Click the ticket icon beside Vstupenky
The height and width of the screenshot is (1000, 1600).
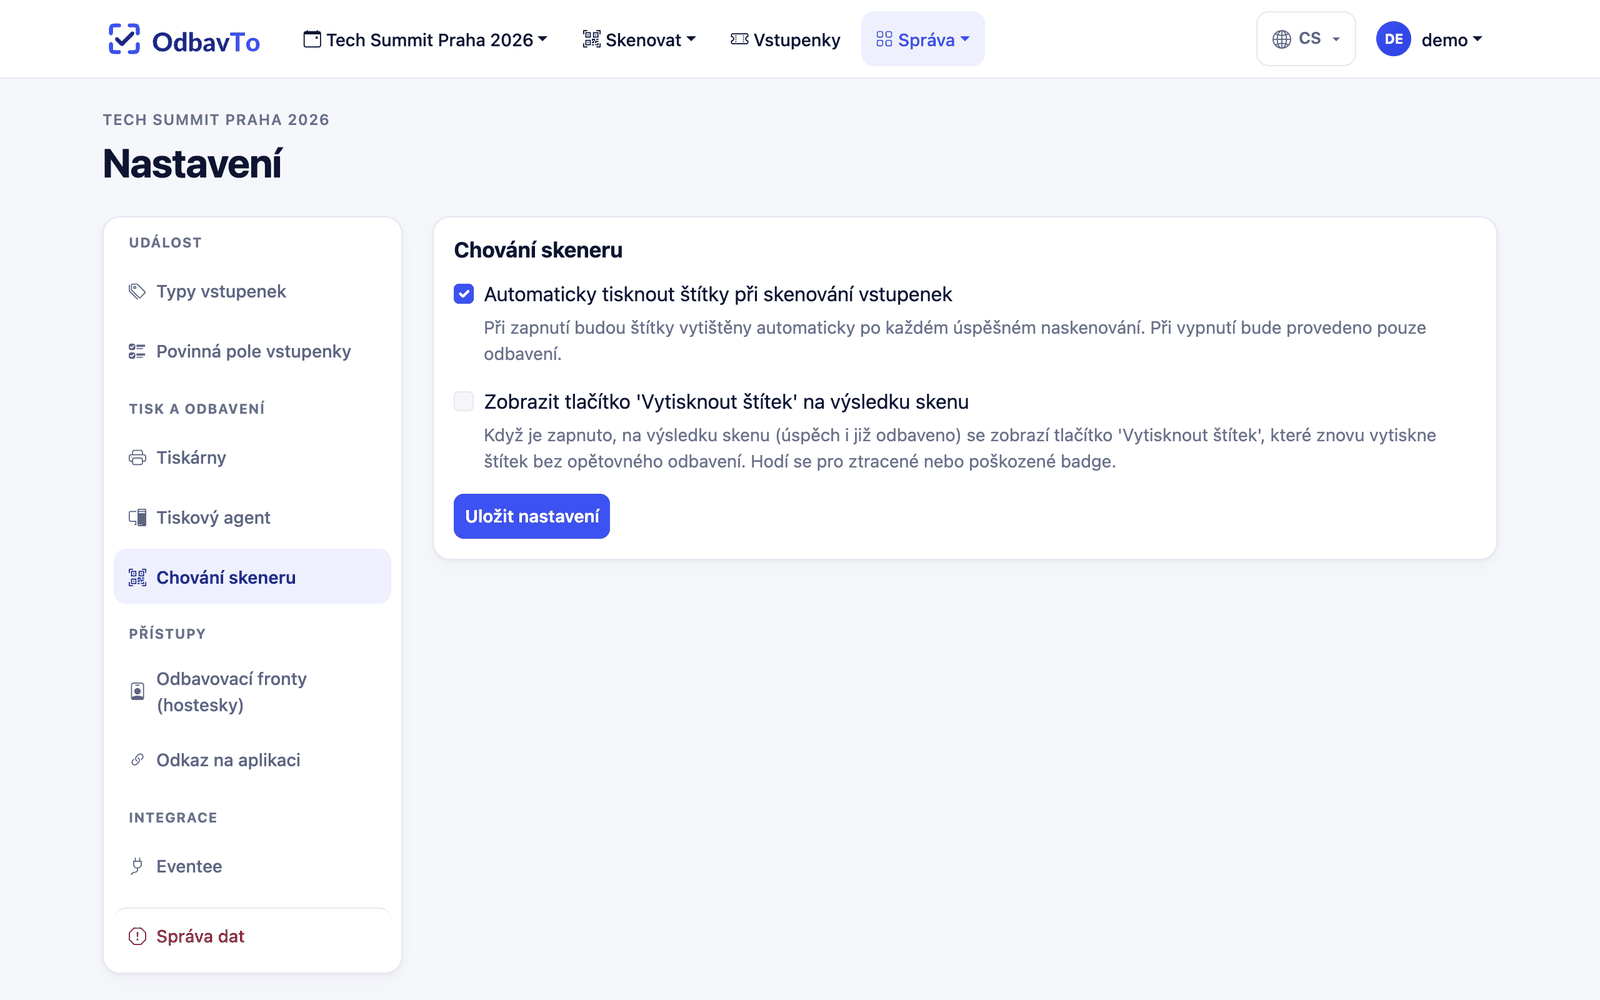point(739,39)
